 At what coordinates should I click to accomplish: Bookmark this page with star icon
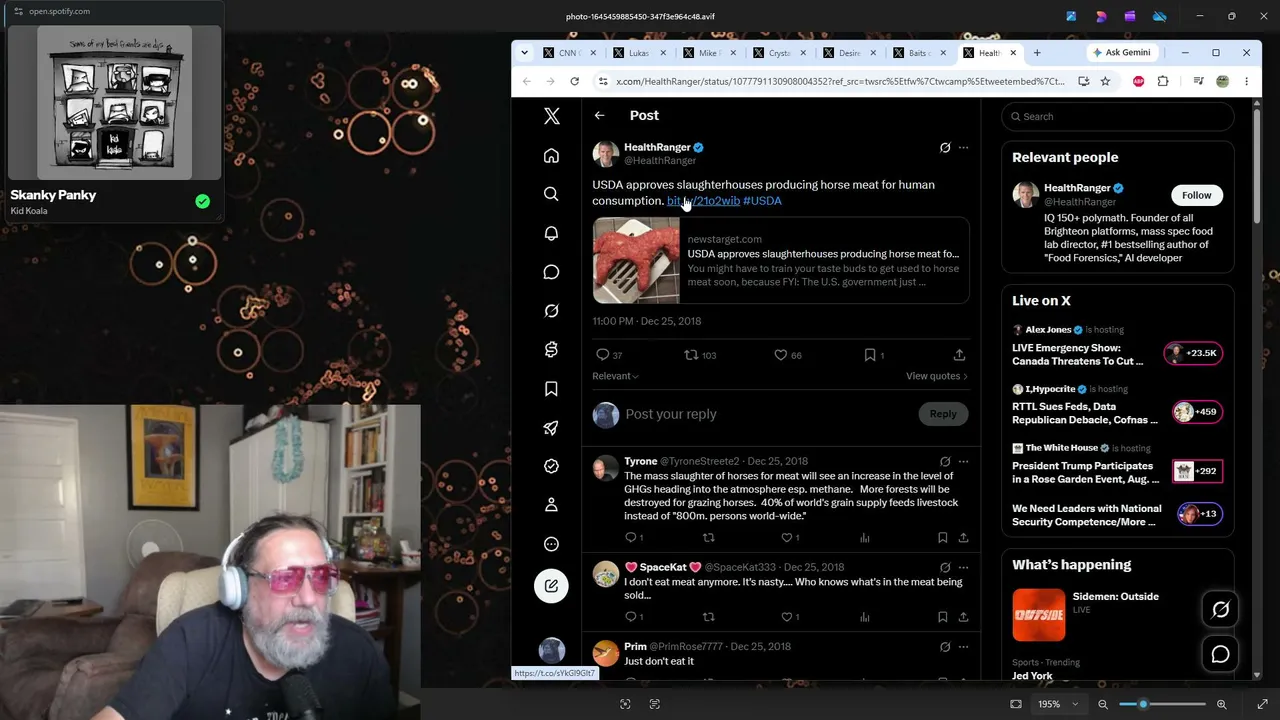1105,81
